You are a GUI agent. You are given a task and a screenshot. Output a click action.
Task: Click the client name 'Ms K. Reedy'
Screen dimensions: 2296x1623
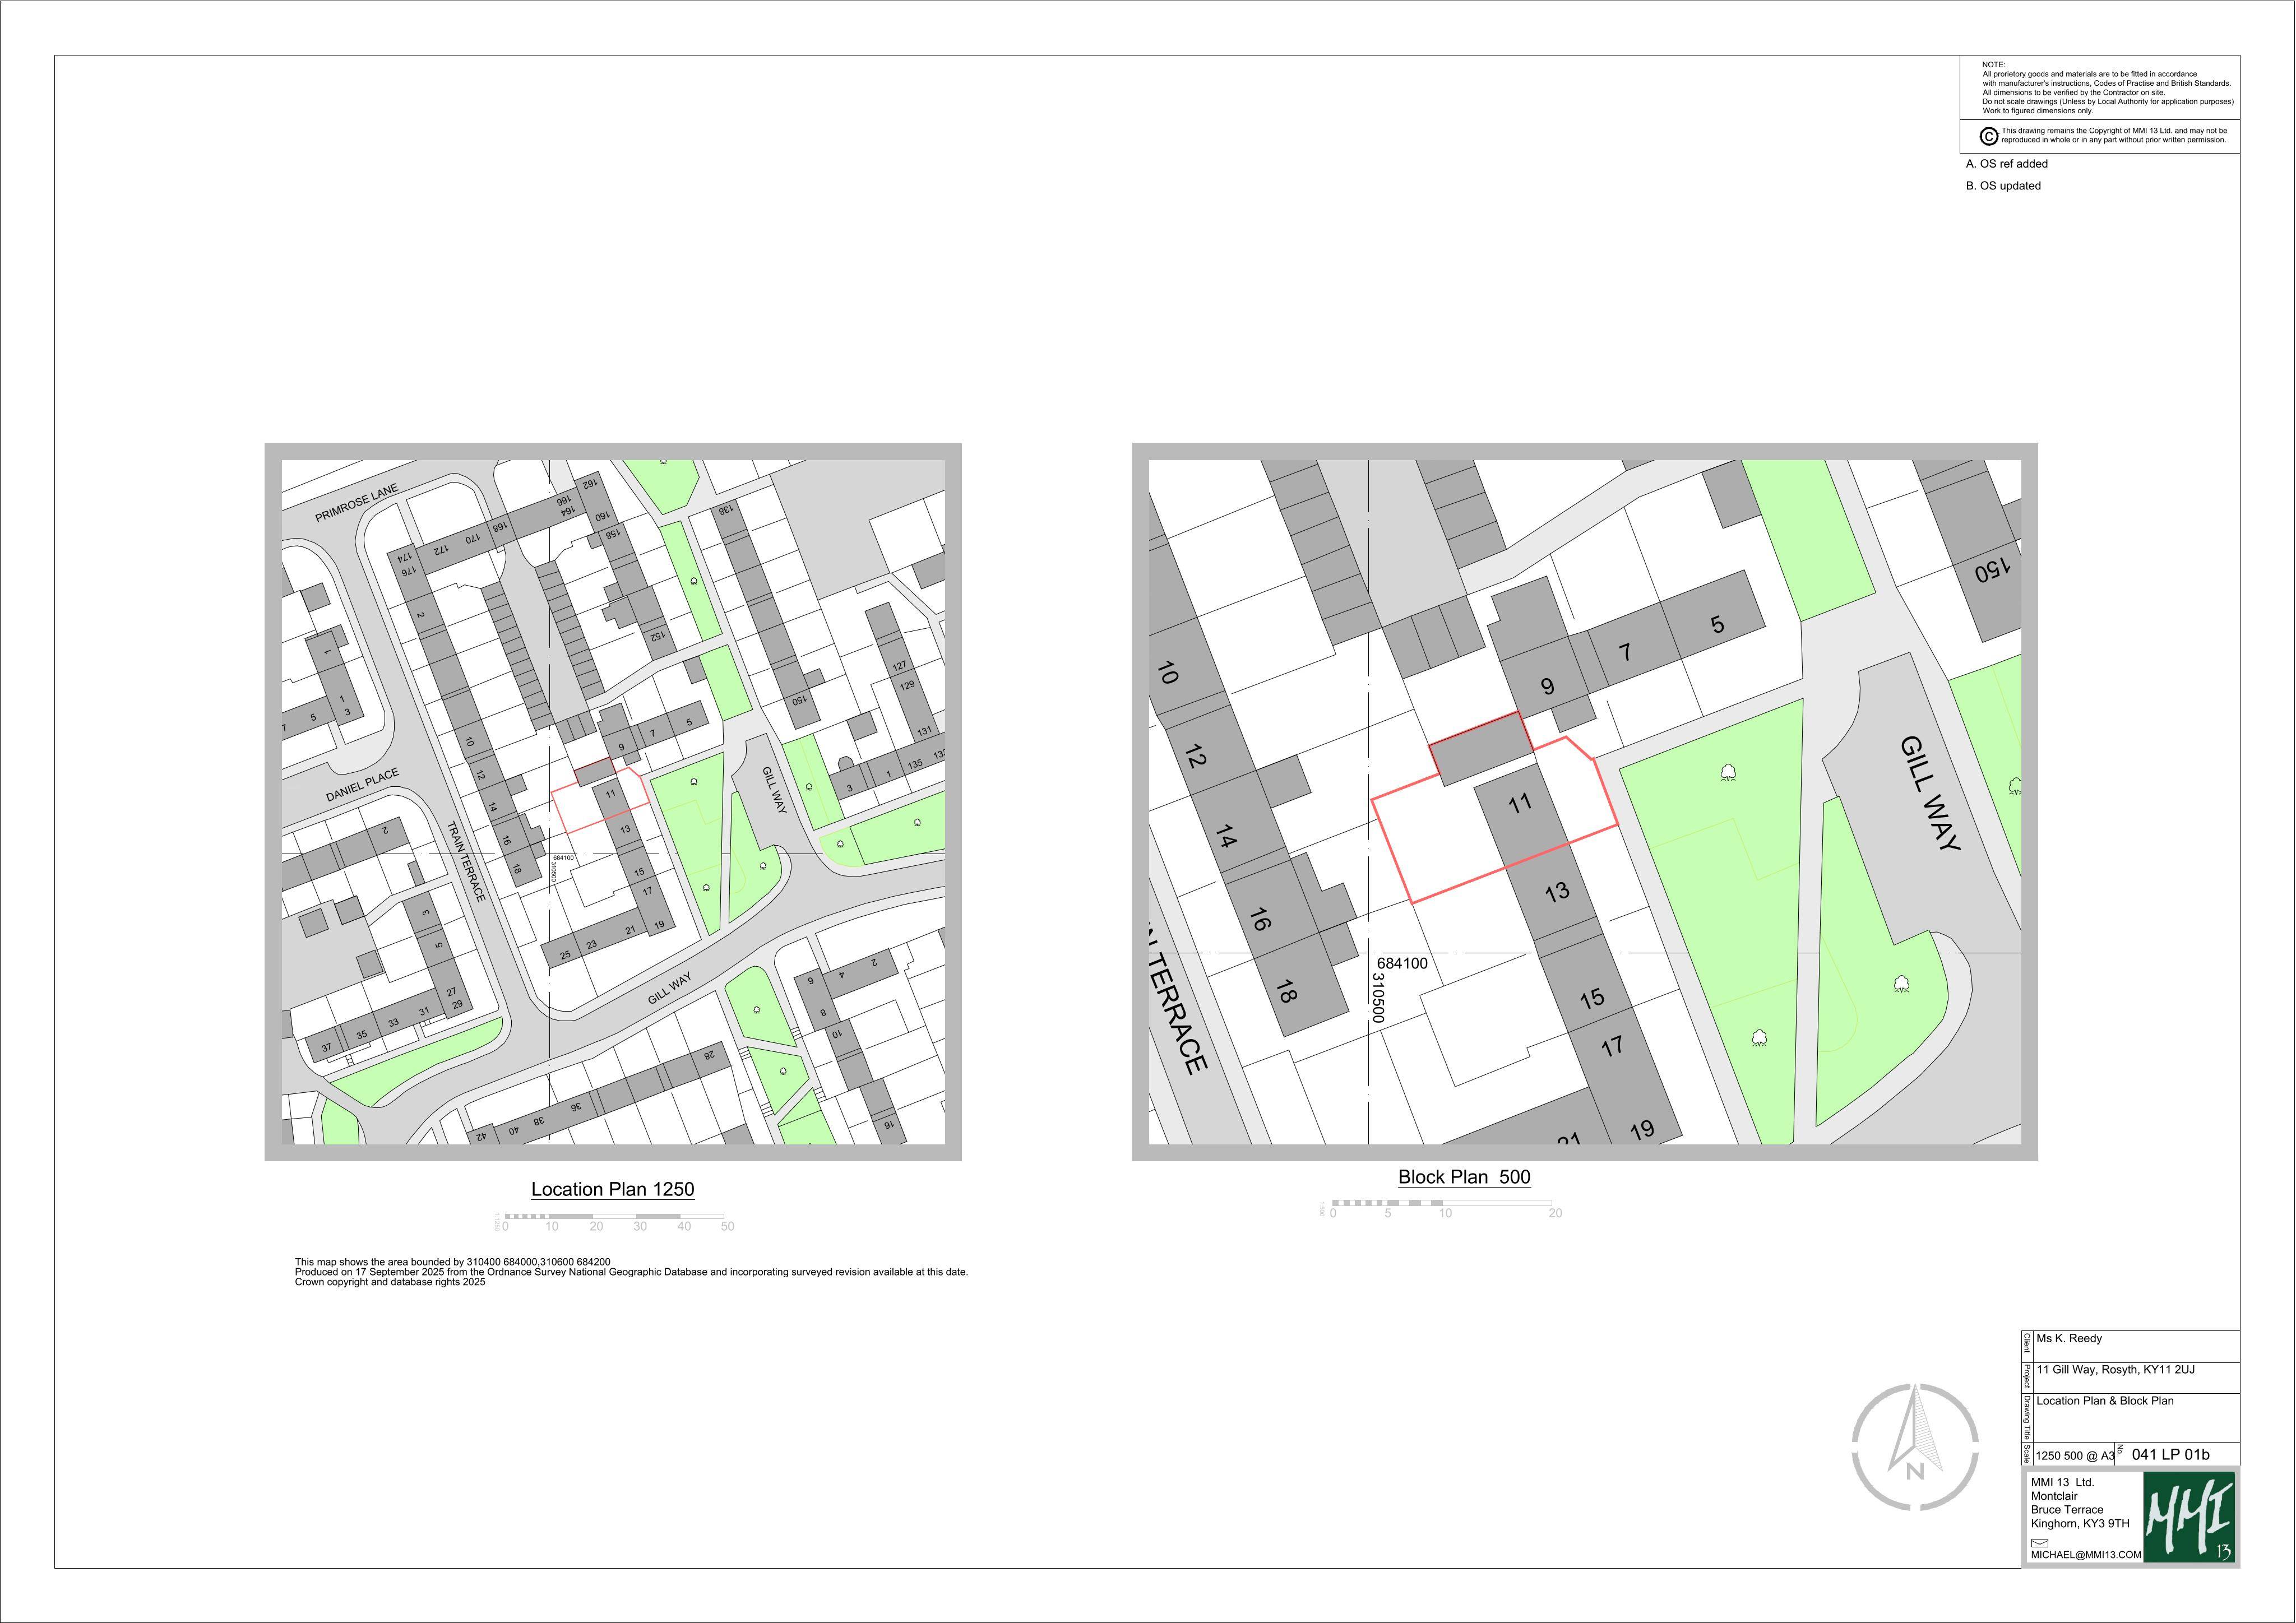[x=2069, y=1338]
